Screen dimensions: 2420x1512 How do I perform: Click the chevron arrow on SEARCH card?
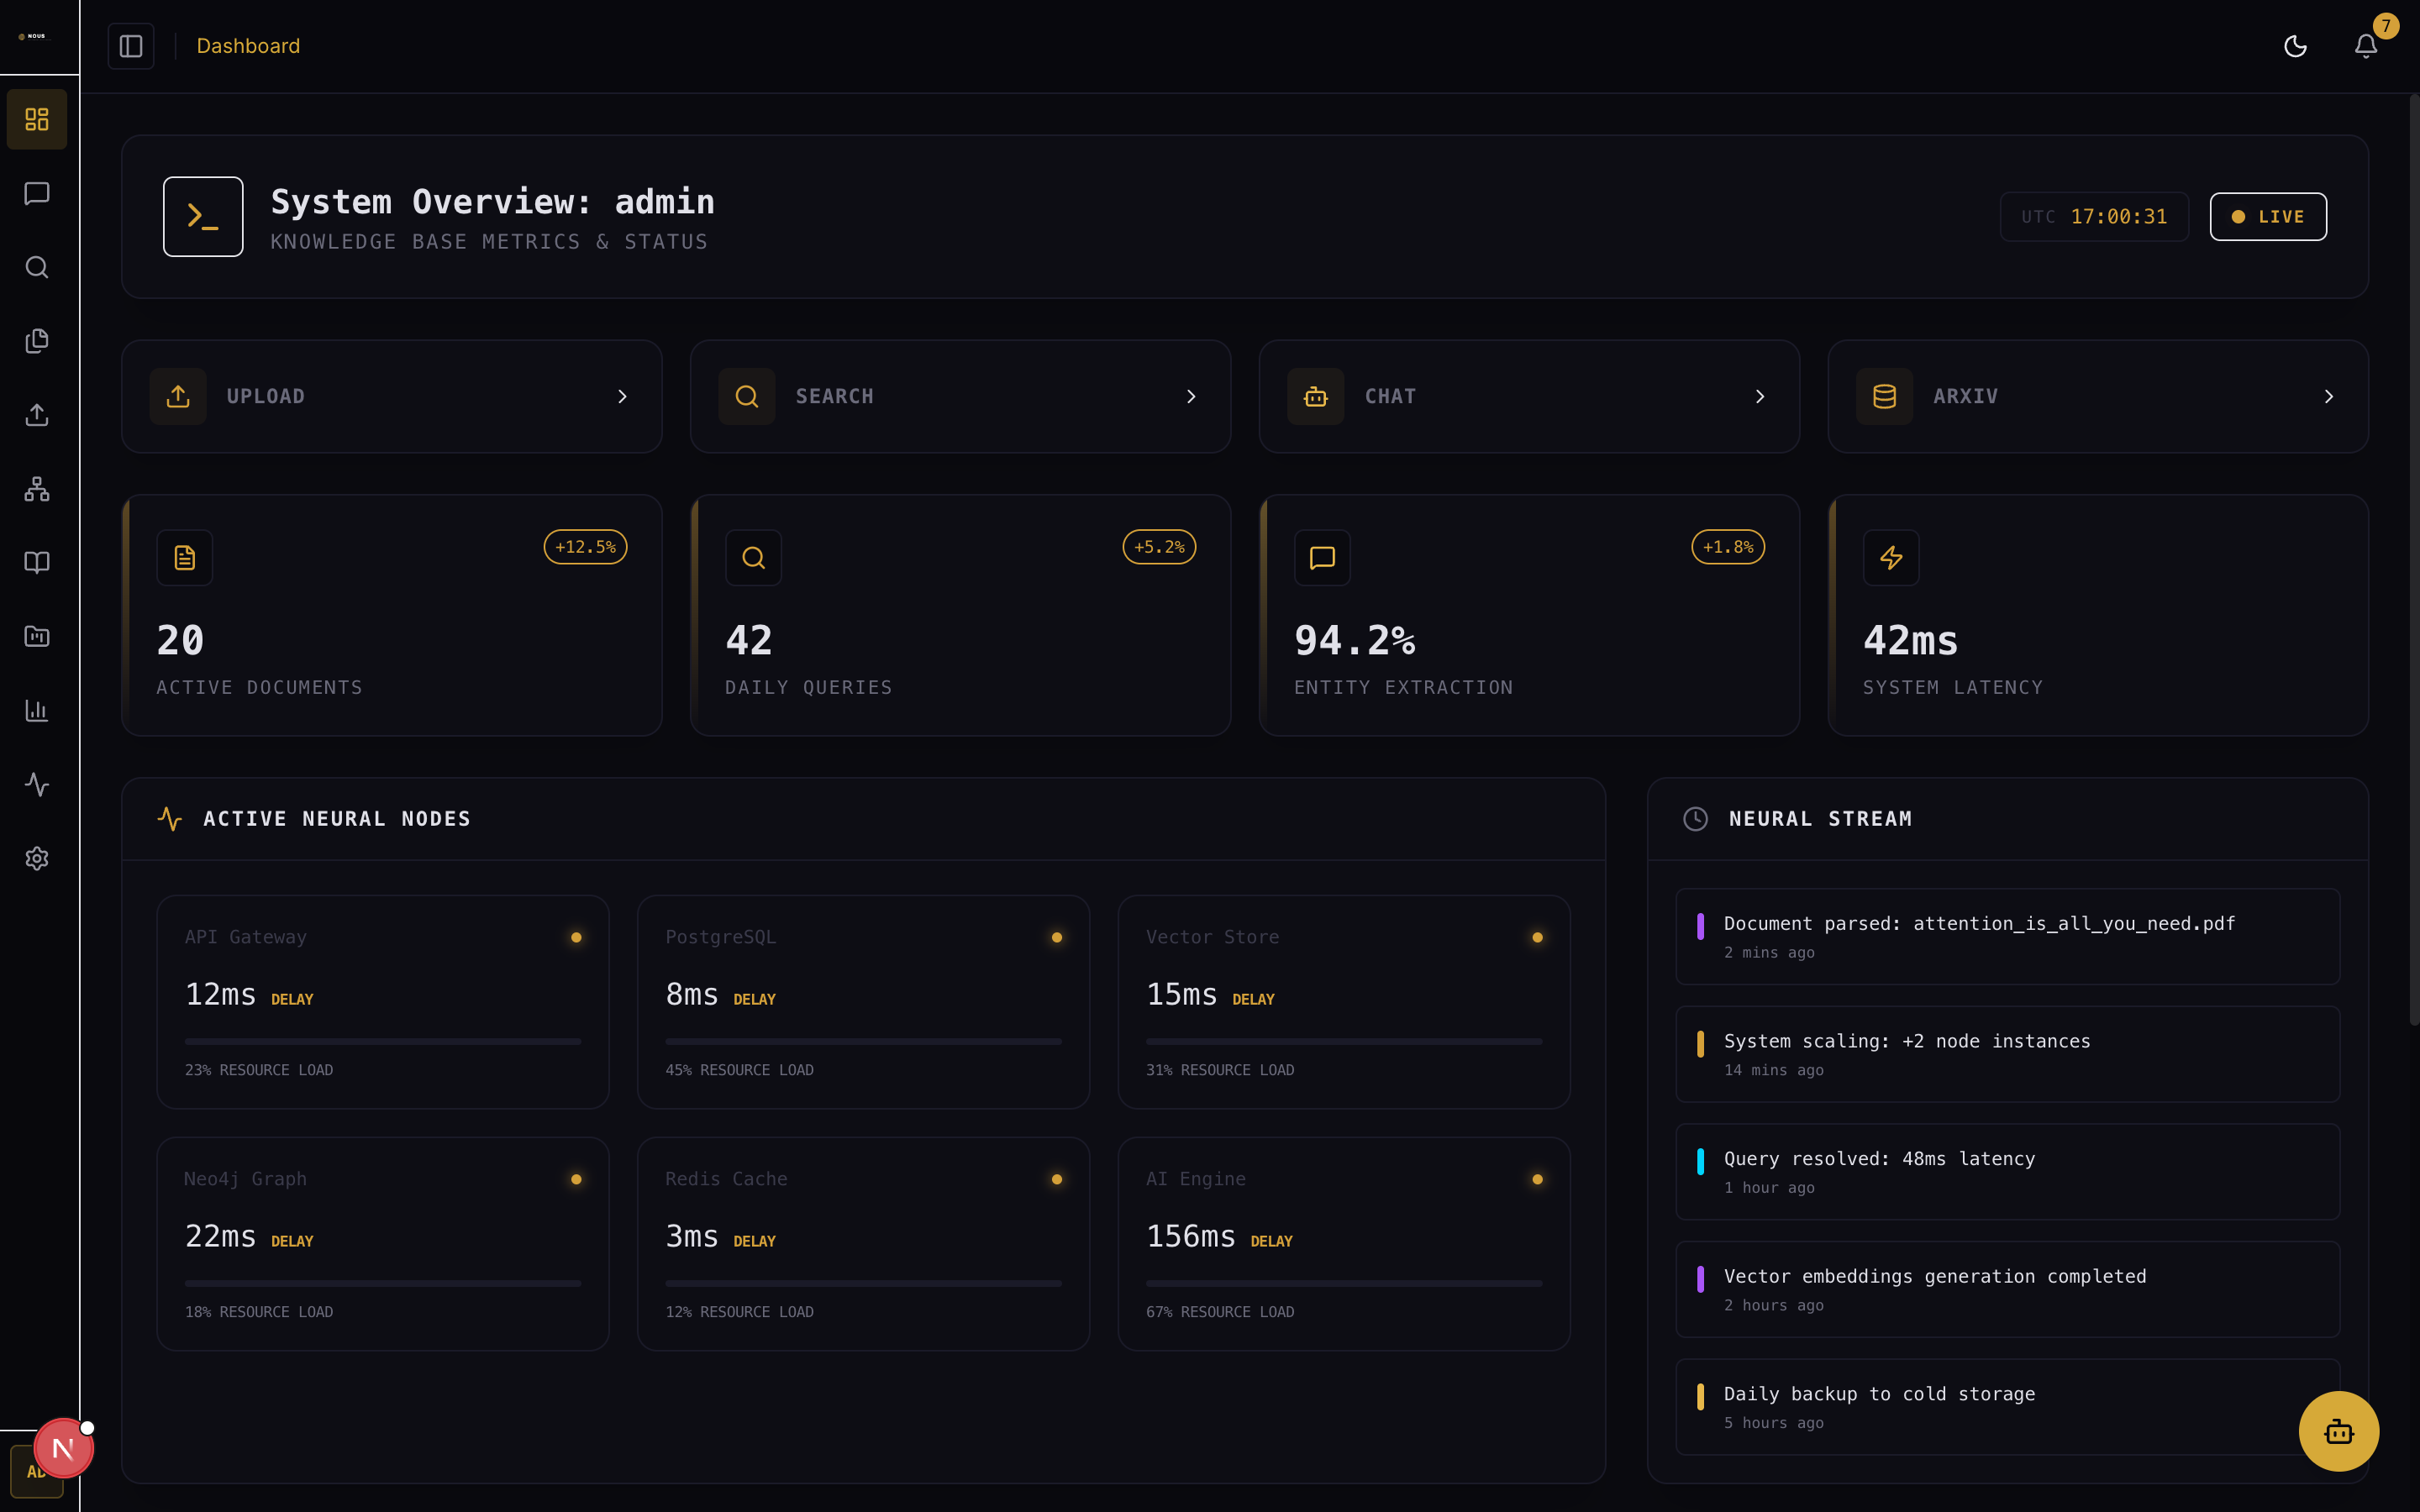tap(1191, 397)
